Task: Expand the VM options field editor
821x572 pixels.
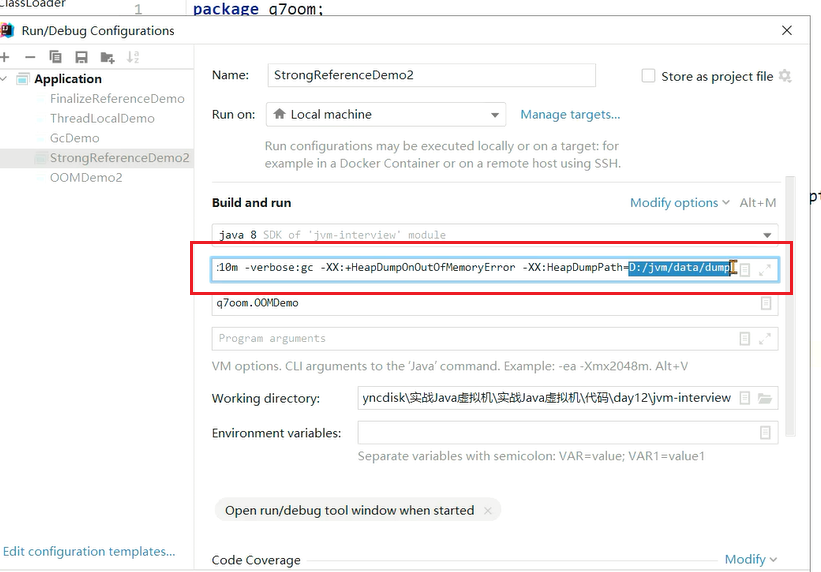Action: [765, 270]
